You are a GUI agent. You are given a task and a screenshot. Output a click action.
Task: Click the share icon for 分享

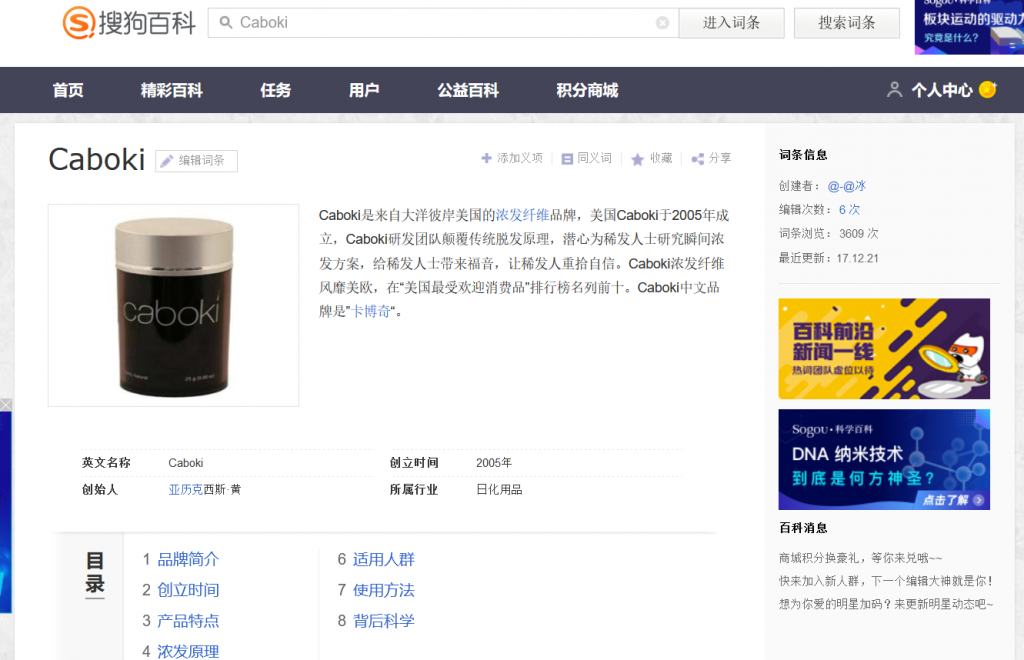point(697,159)
